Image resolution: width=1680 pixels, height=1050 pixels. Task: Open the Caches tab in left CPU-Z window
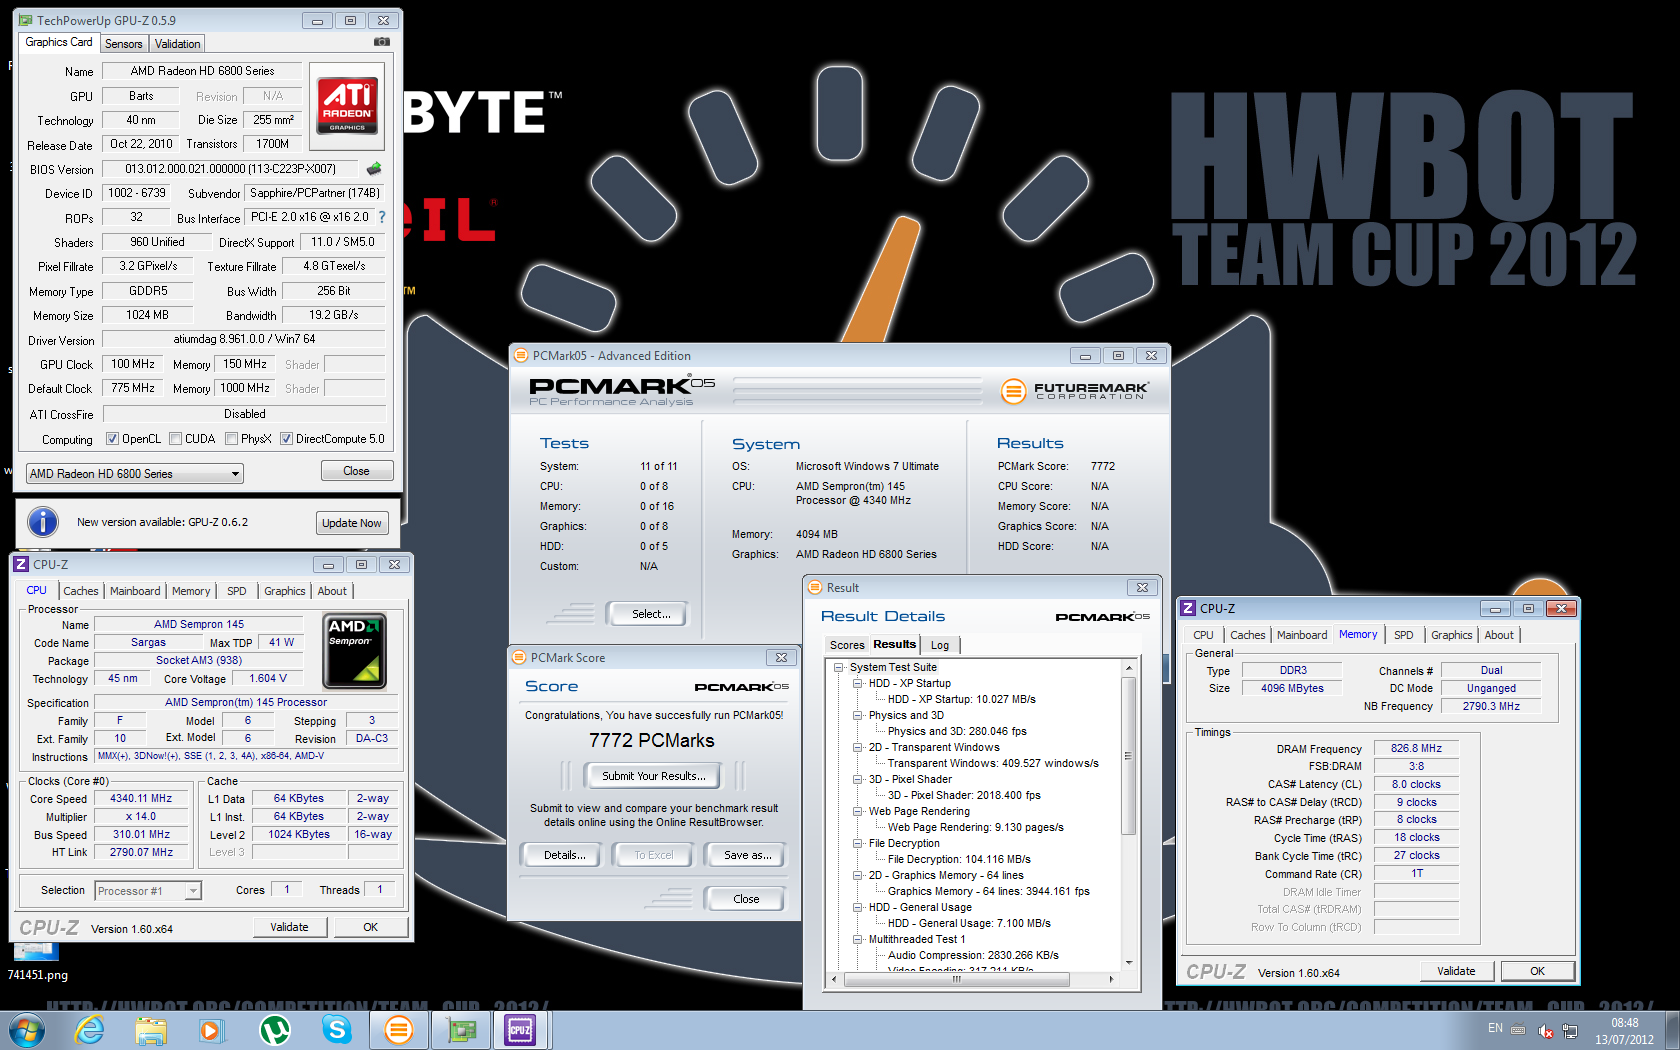point(80,591)
